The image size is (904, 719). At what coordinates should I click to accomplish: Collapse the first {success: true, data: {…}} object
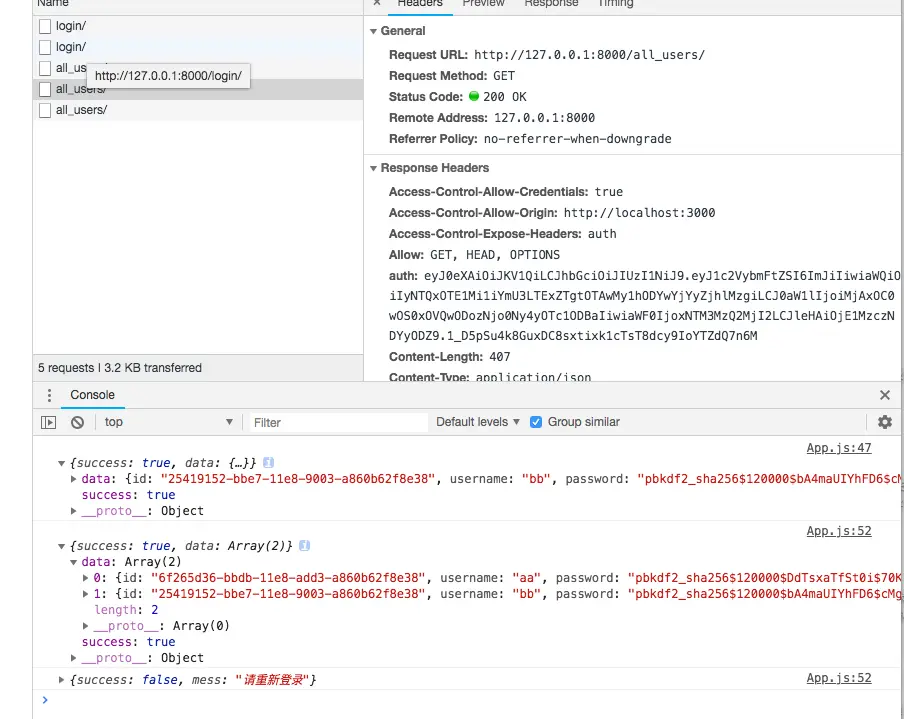[x=61, y=463]
